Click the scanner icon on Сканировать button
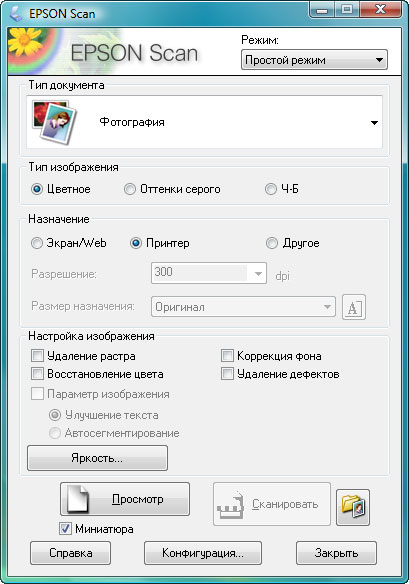Image resolution: width=409 pixels, height=584 pixels. [231, 505]
